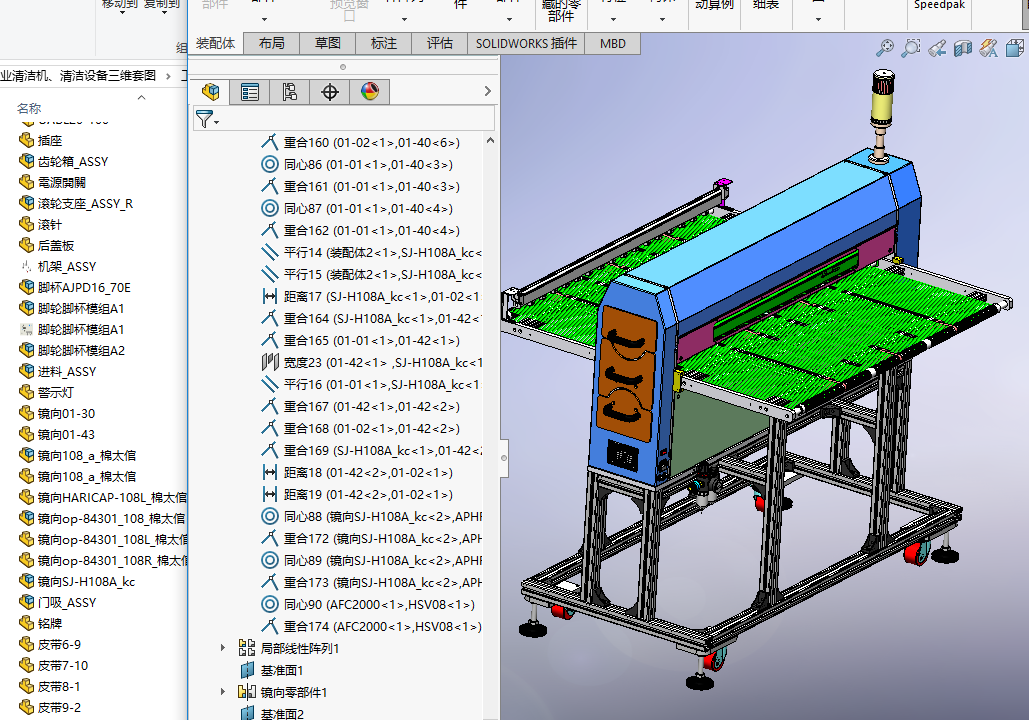Click the Zoom to Fit magnifier icon
This screenshot has height=720, width=1029.
[885, 48]
